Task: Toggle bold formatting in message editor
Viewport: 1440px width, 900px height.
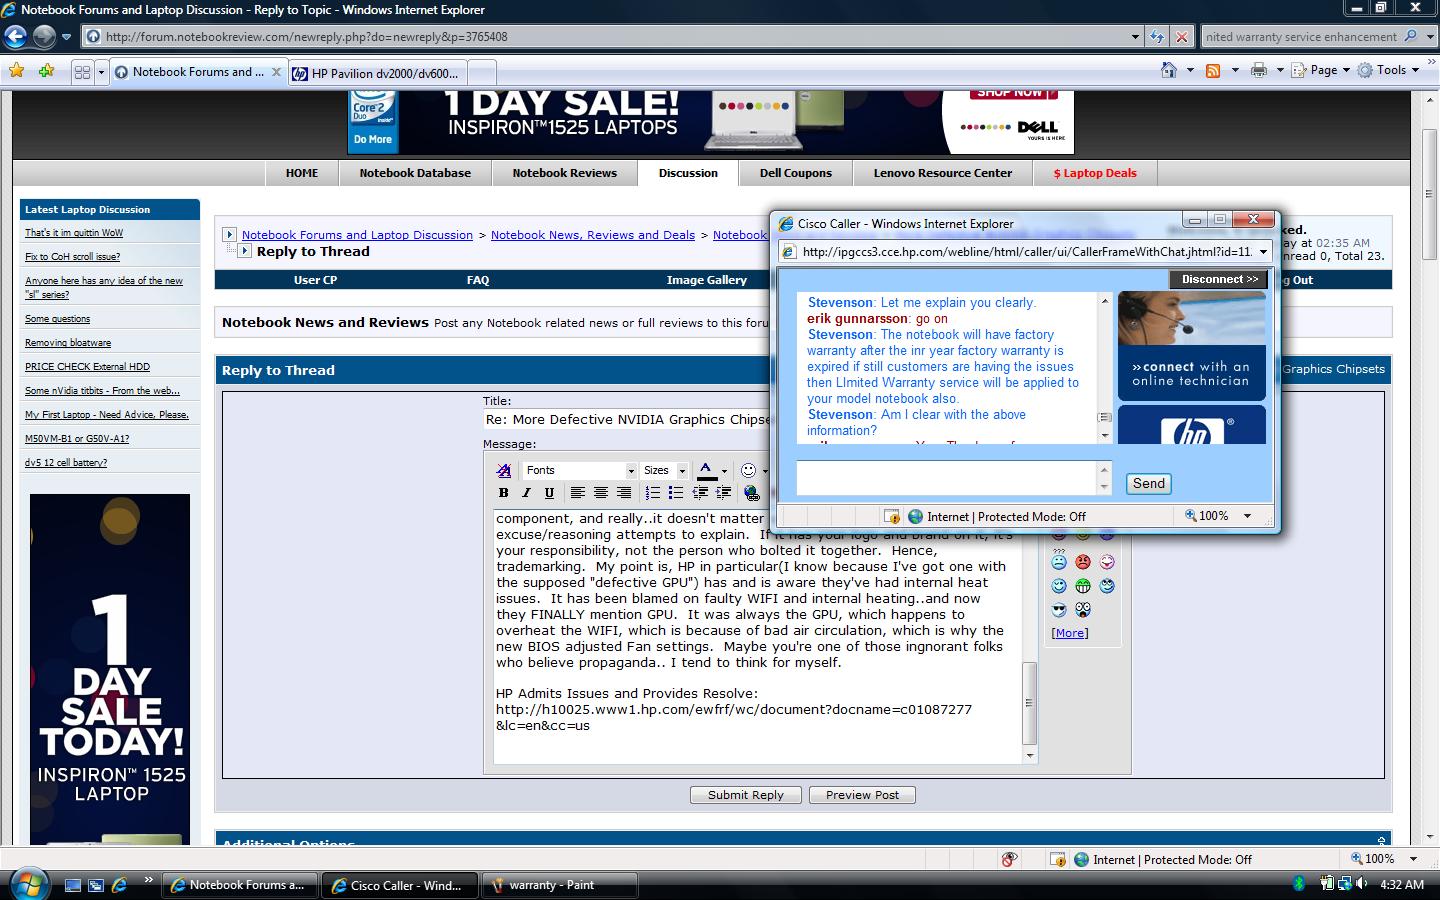Action: (504, 493)
